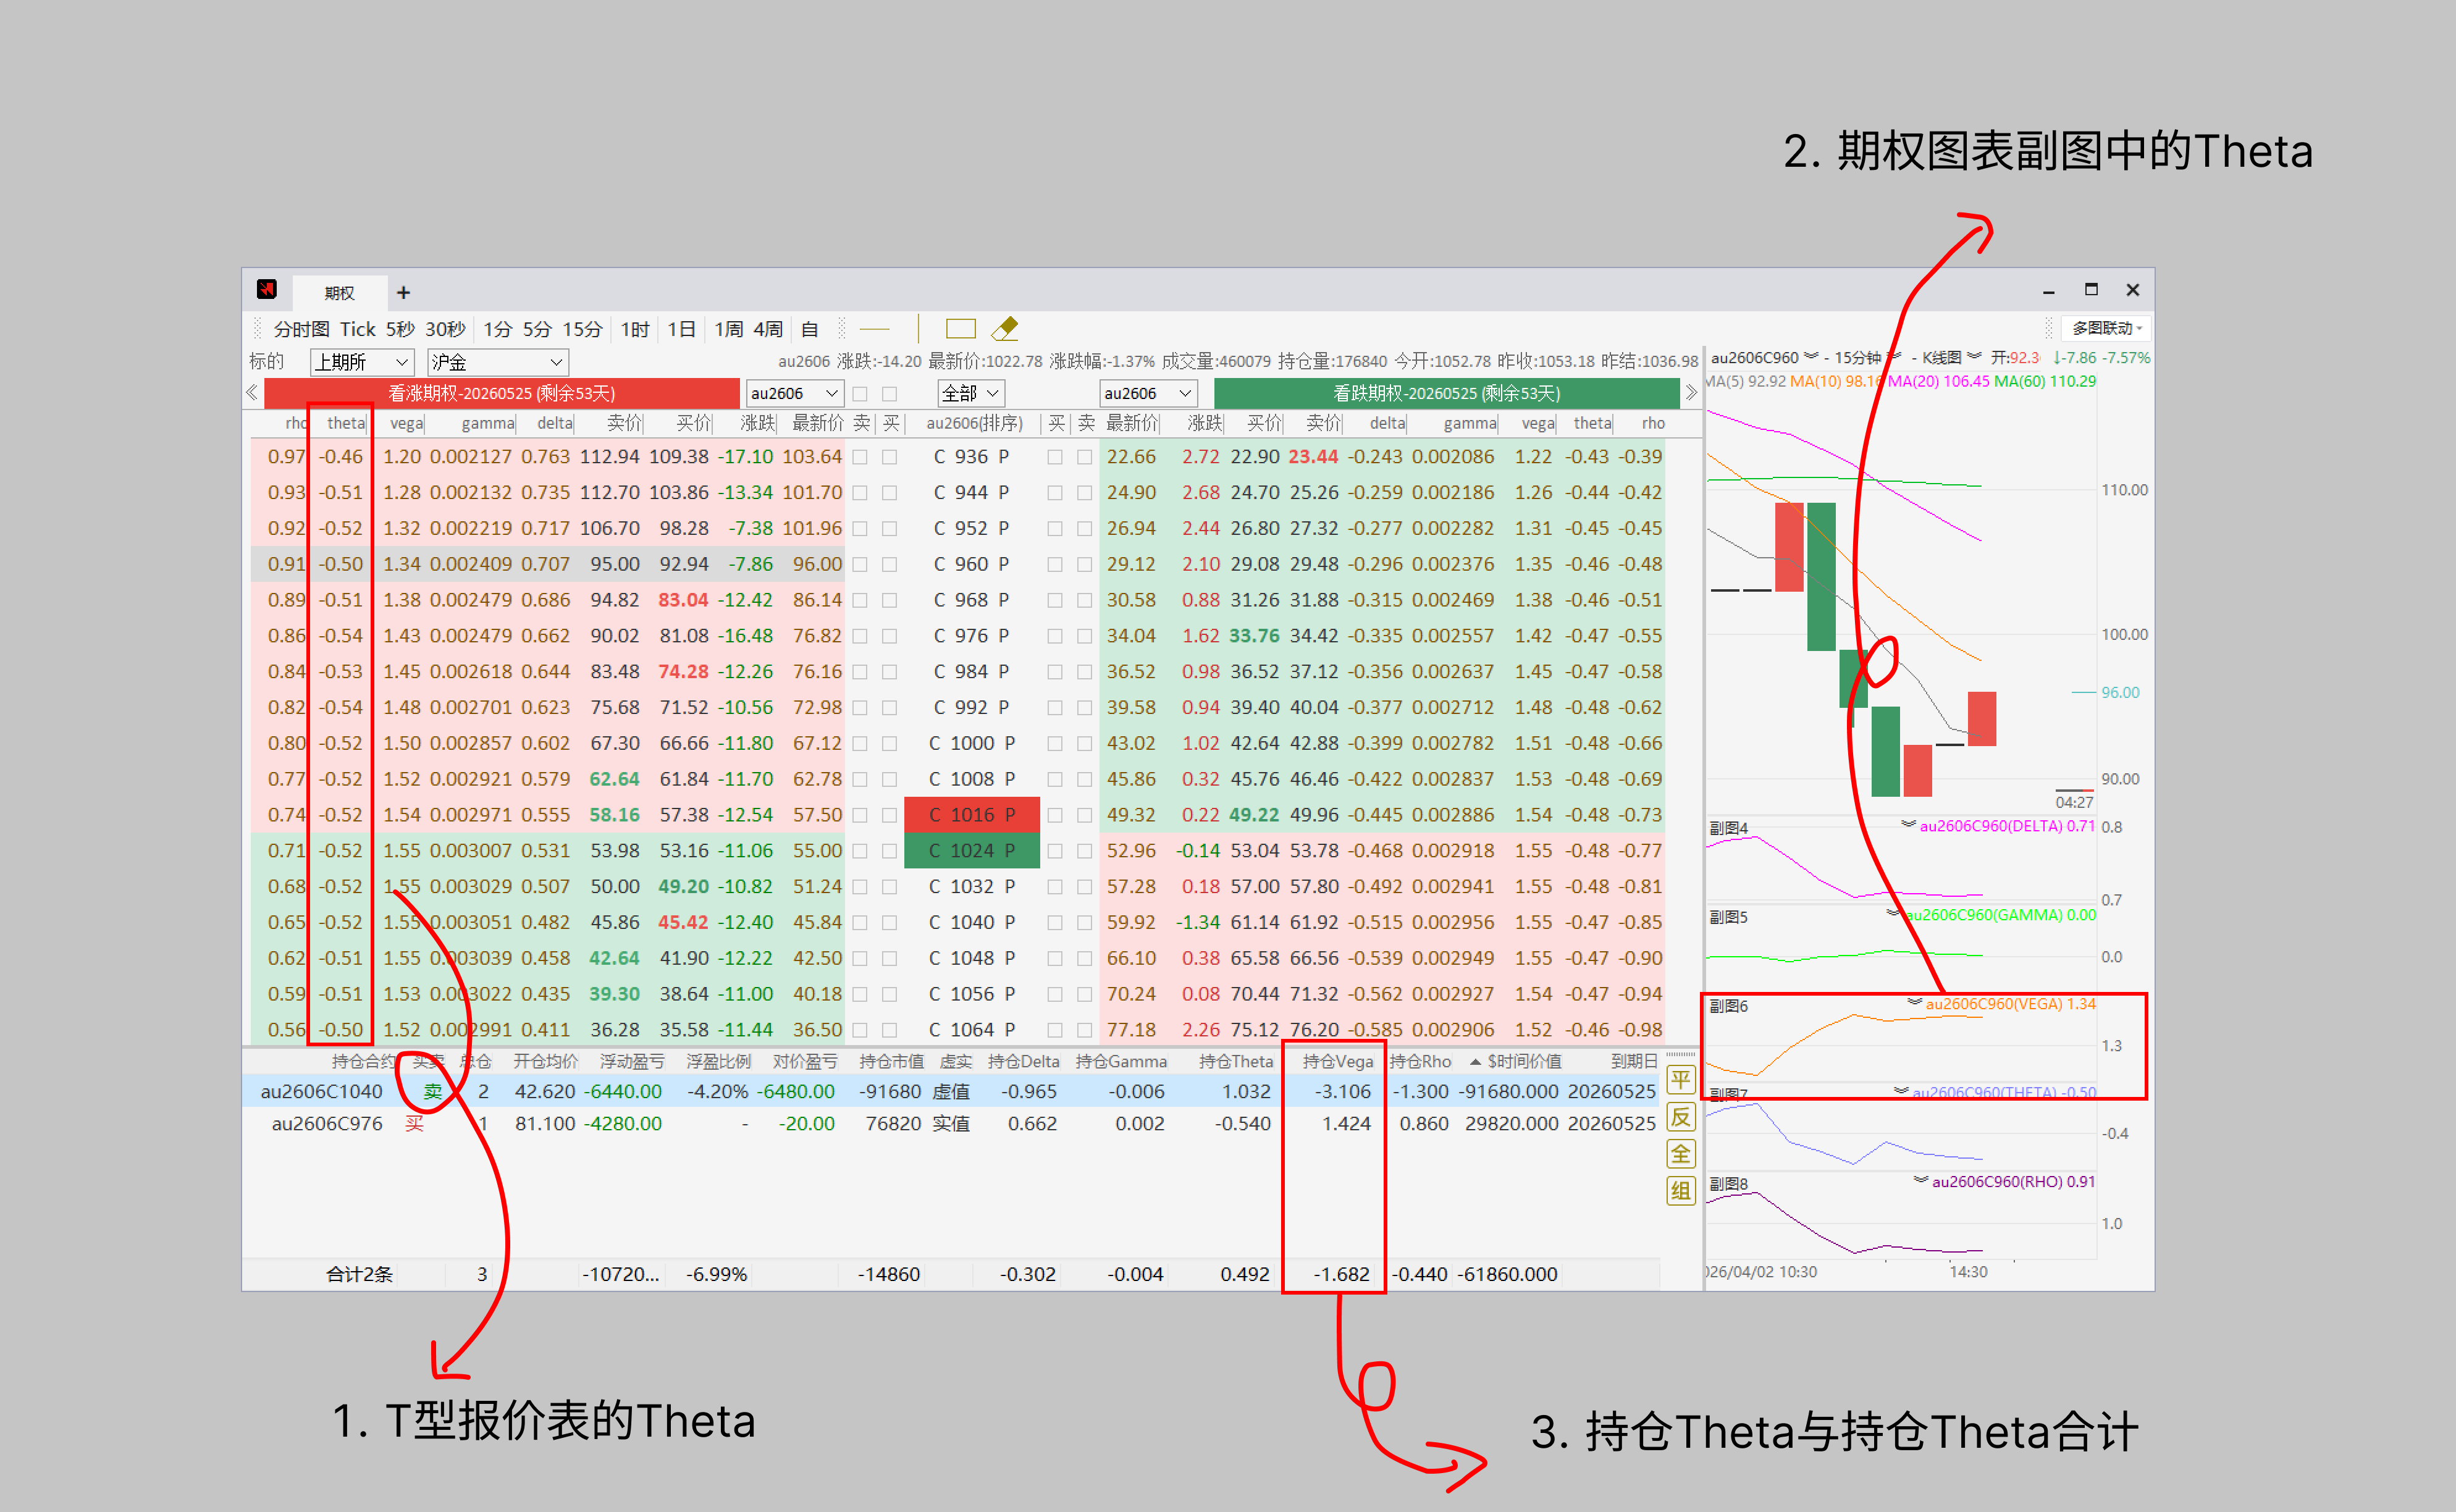Screen dimensions: 2456x1512
Task: Click the 平 close-position icon
Action: click(1680, 1080)
